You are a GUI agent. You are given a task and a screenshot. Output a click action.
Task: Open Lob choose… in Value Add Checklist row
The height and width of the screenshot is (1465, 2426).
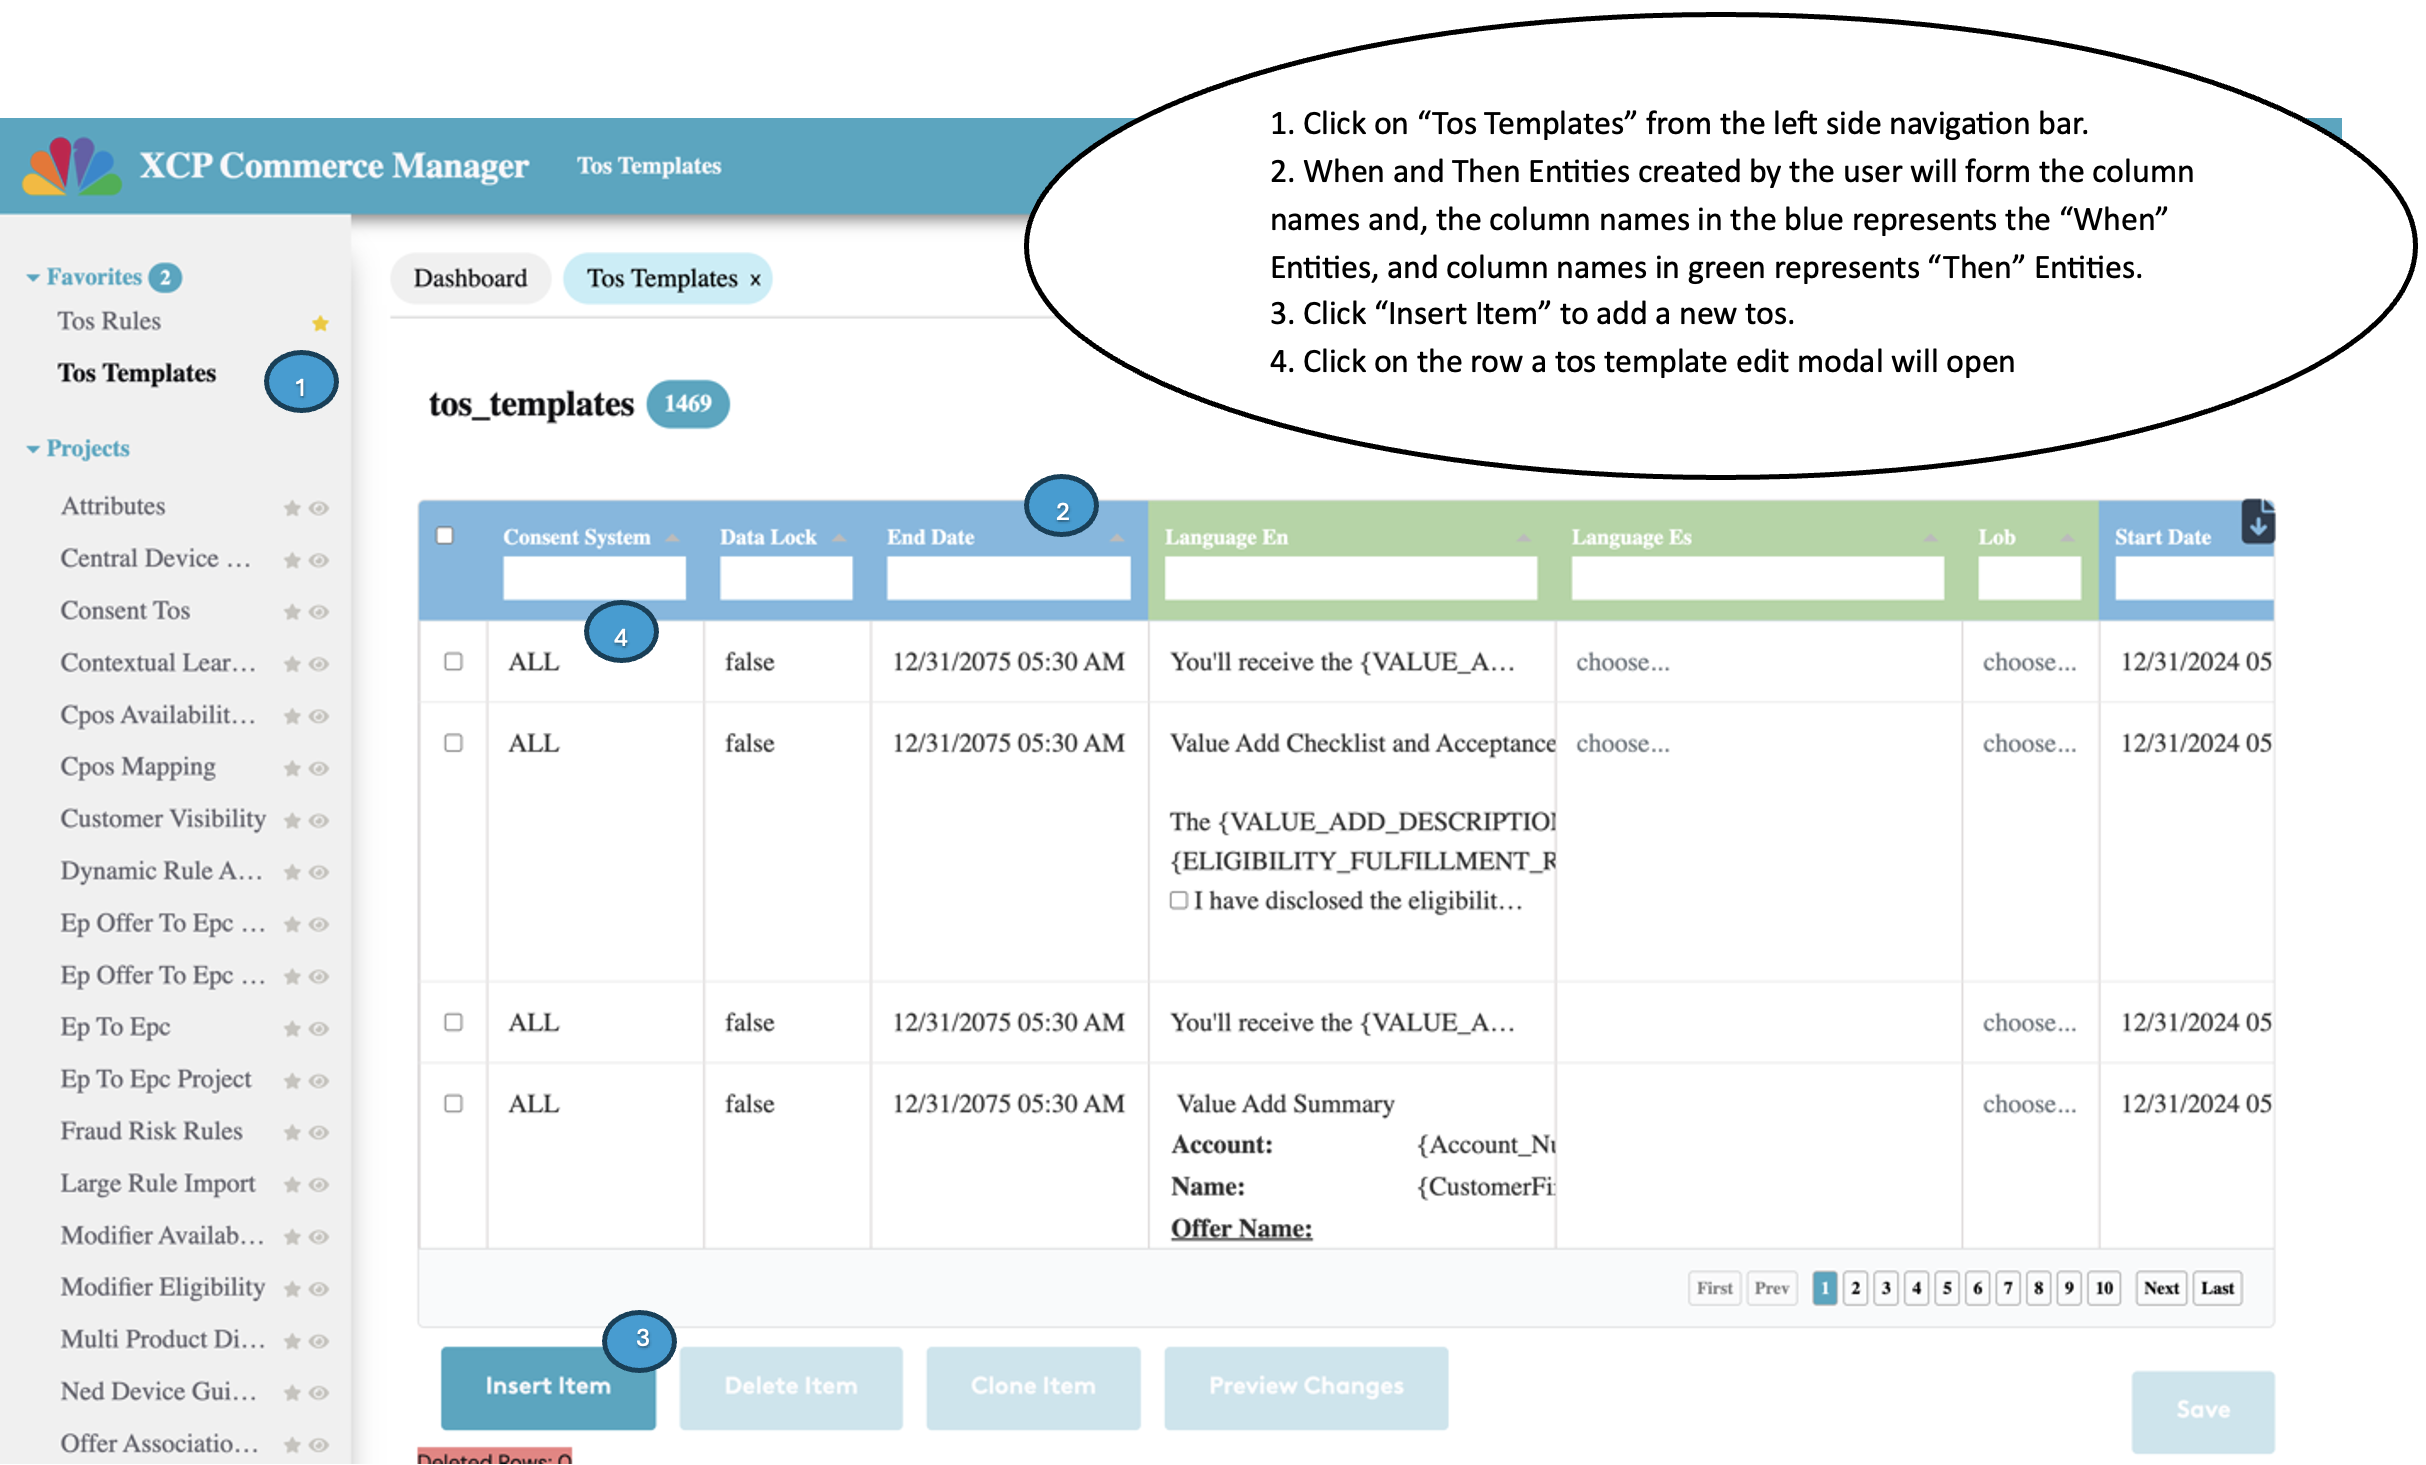(2029, 743)
